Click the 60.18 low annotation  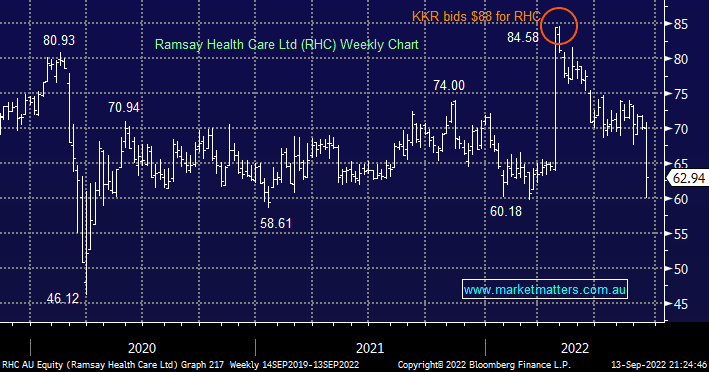(x=506, y=211)
